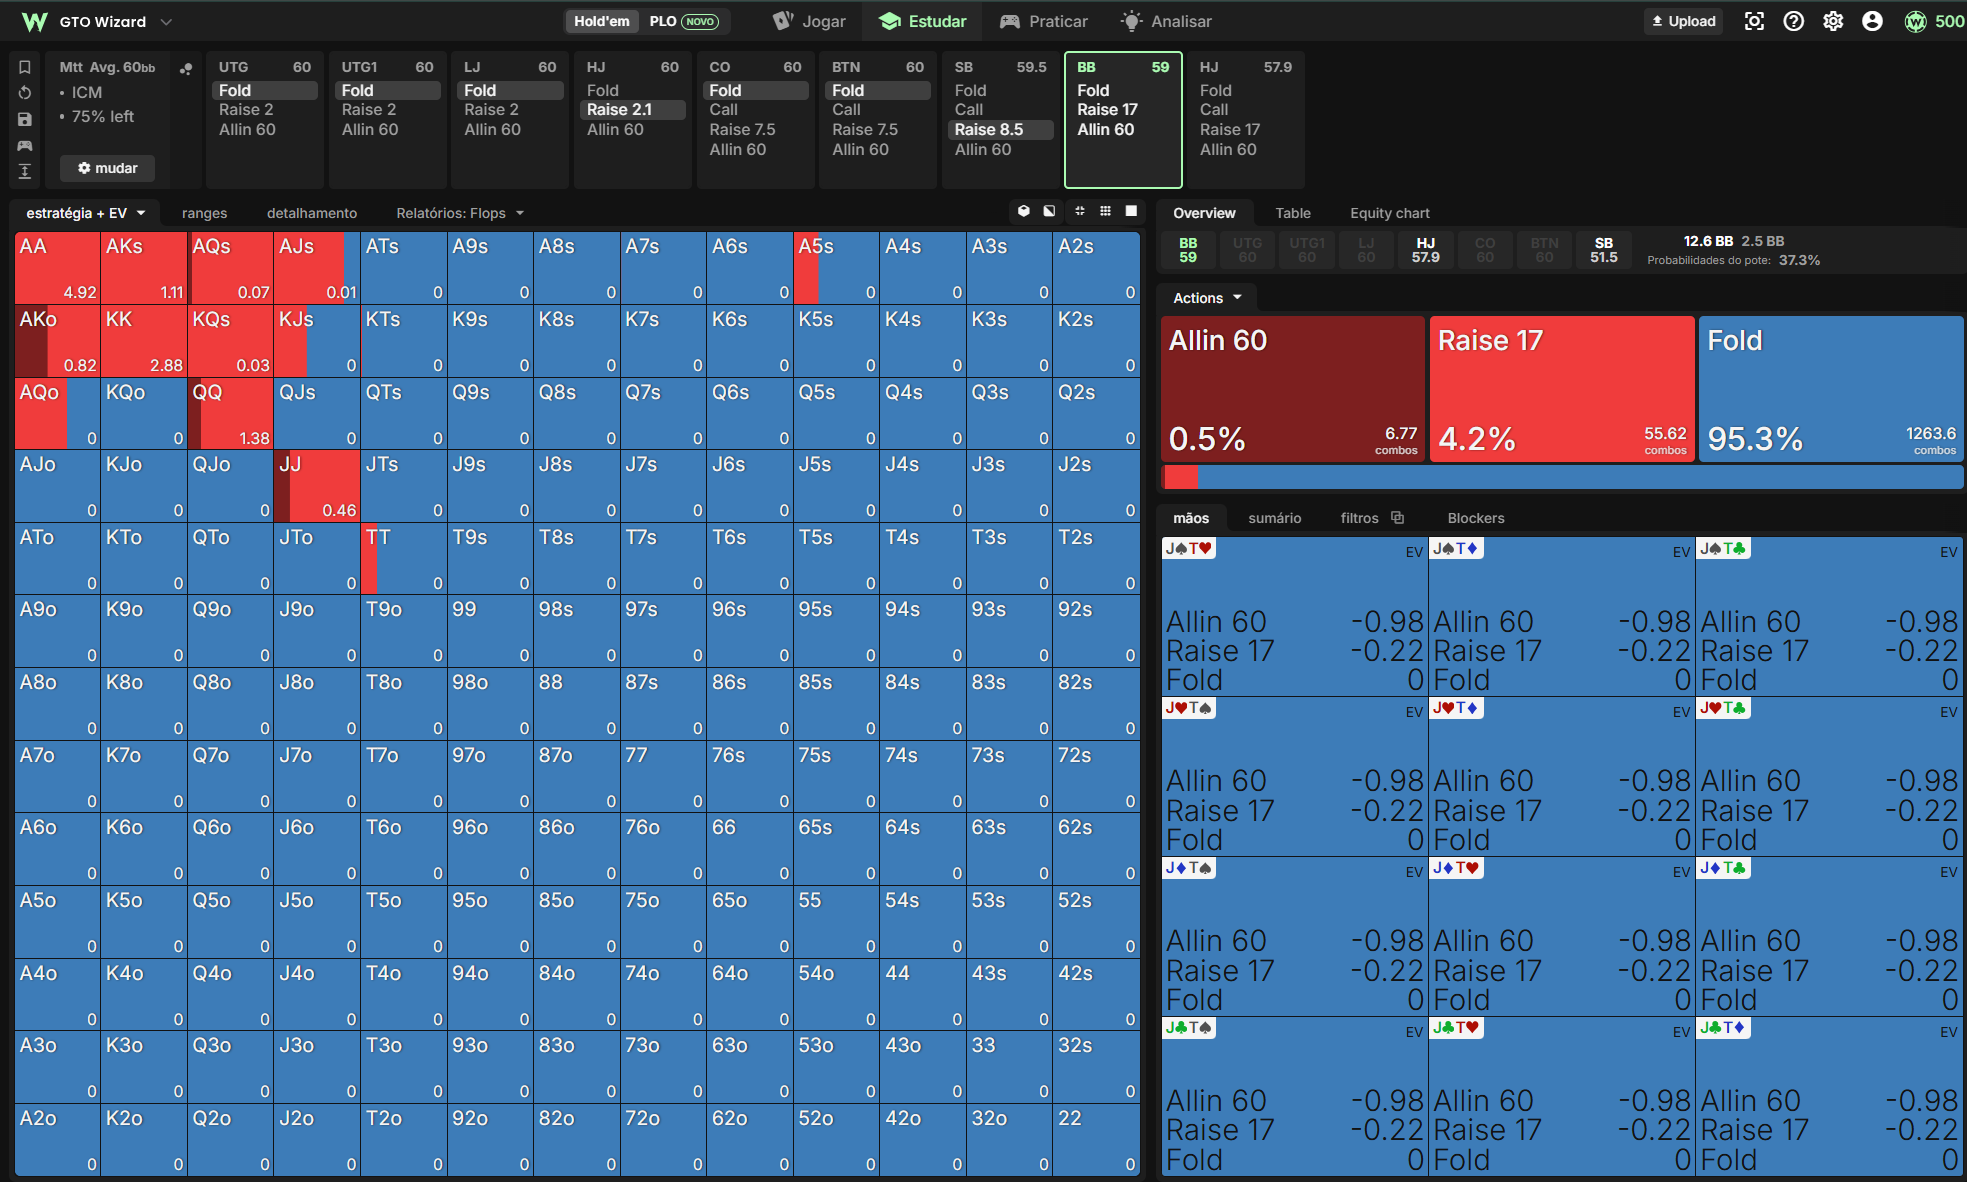Image resolution: width=1967 pixels, height=1182 pixels.
Task: Select the KK cell in the hand matrix
Action: 144,341
